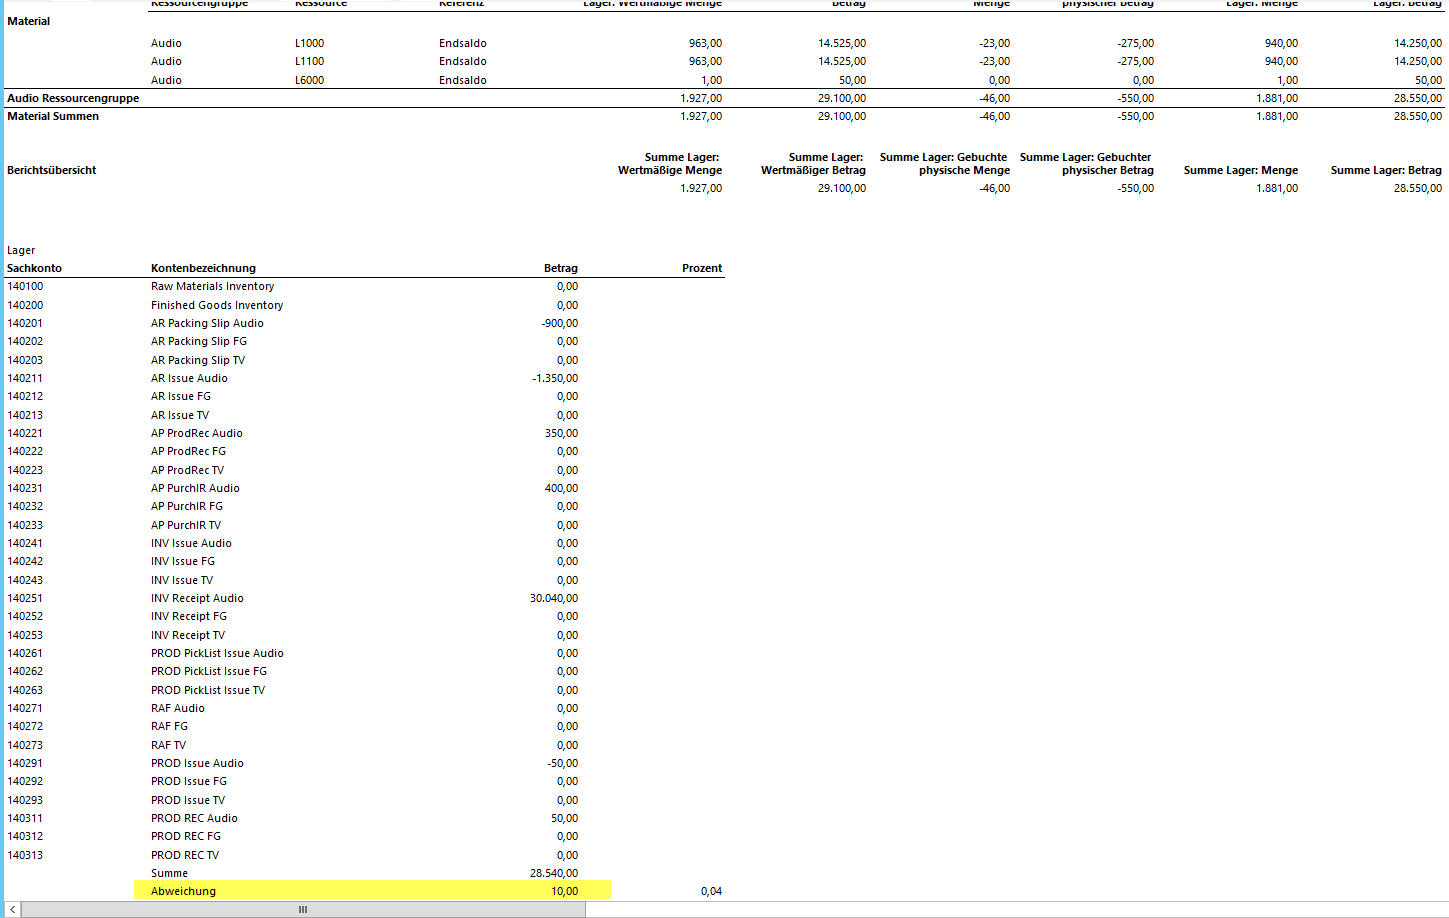Image resolution: width=1449 pixels, height=918 pixels.
Task: Click the AR Issue Audio amount -1.350,00
Action: (x=554, y=378)
